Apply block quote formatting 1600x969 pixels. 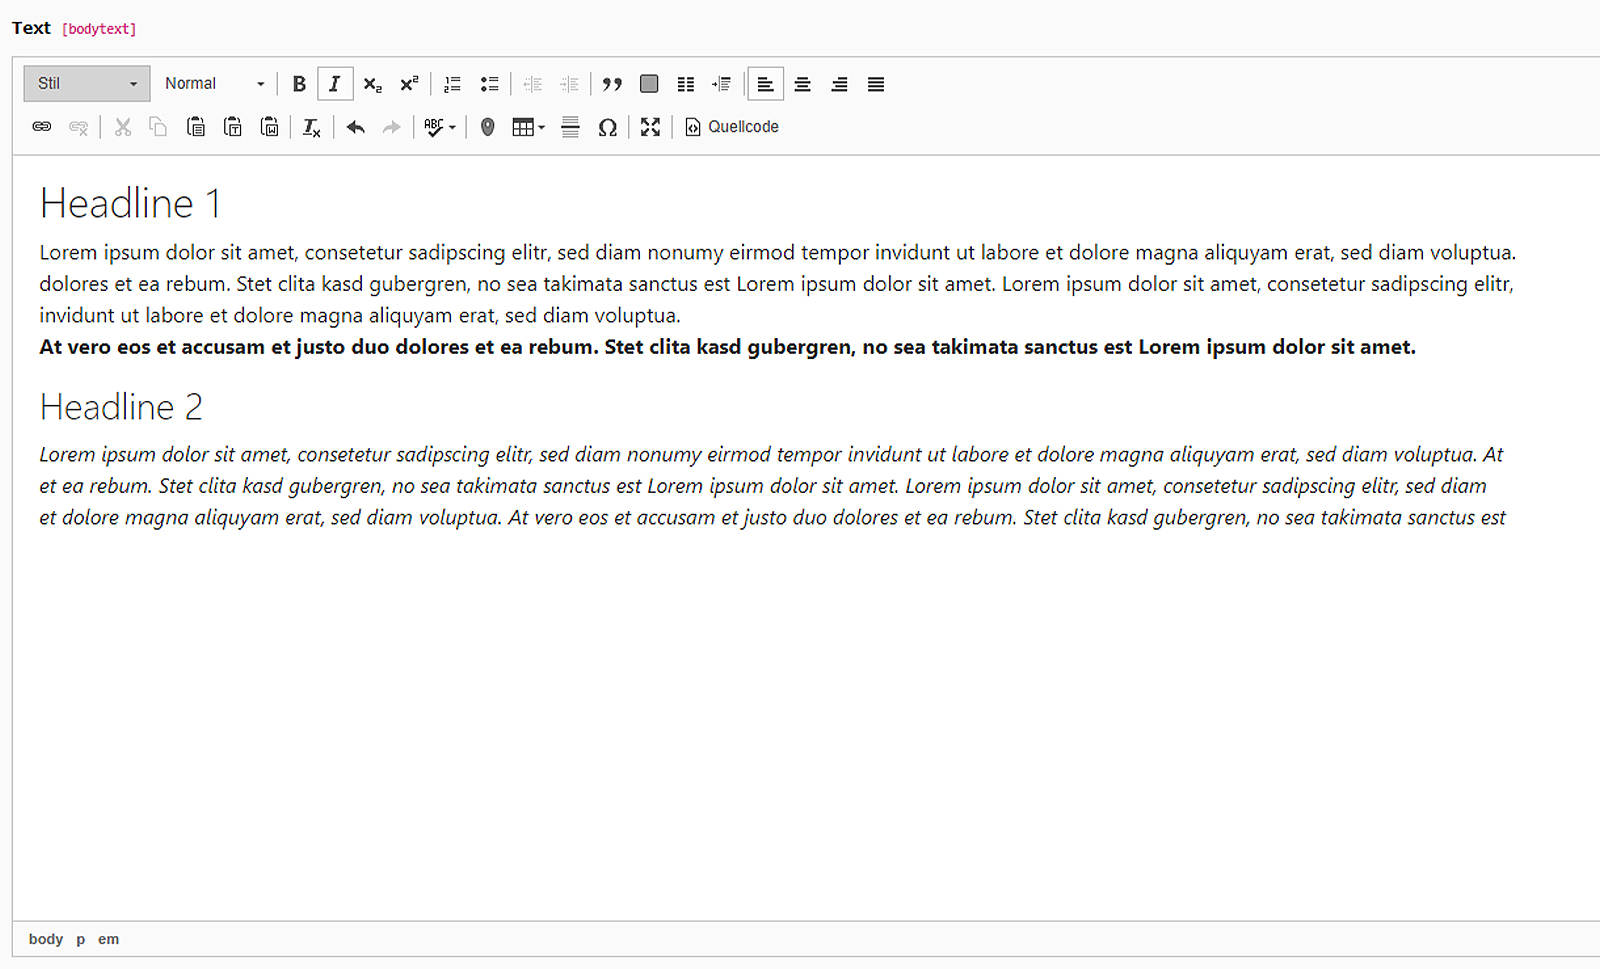tap(612, 84)
